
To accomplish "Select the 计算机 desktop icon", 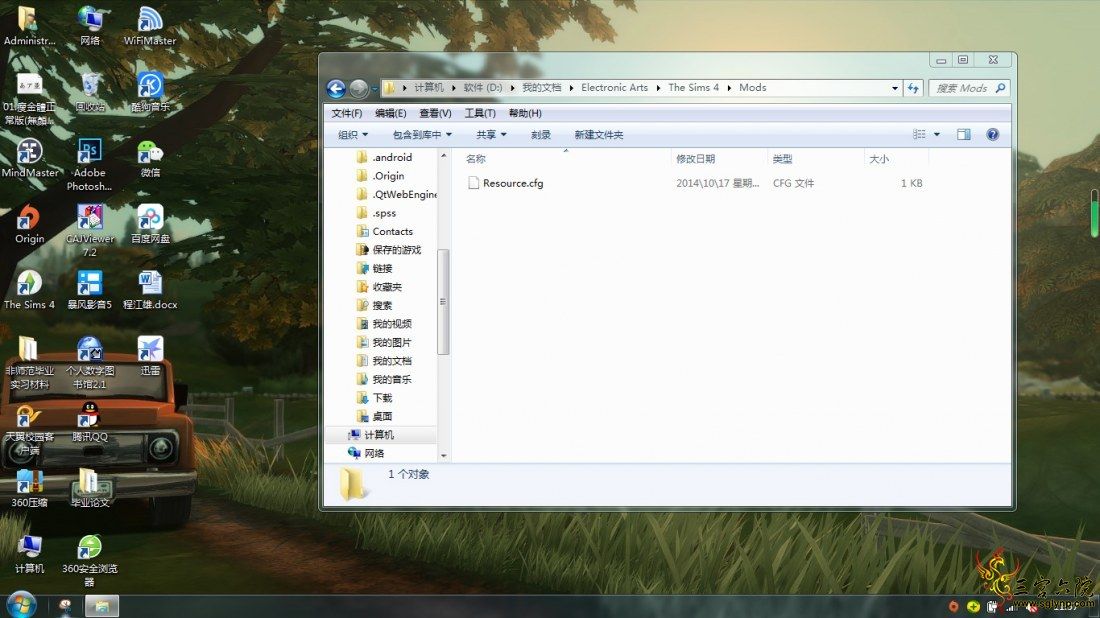I will point(29,554).
